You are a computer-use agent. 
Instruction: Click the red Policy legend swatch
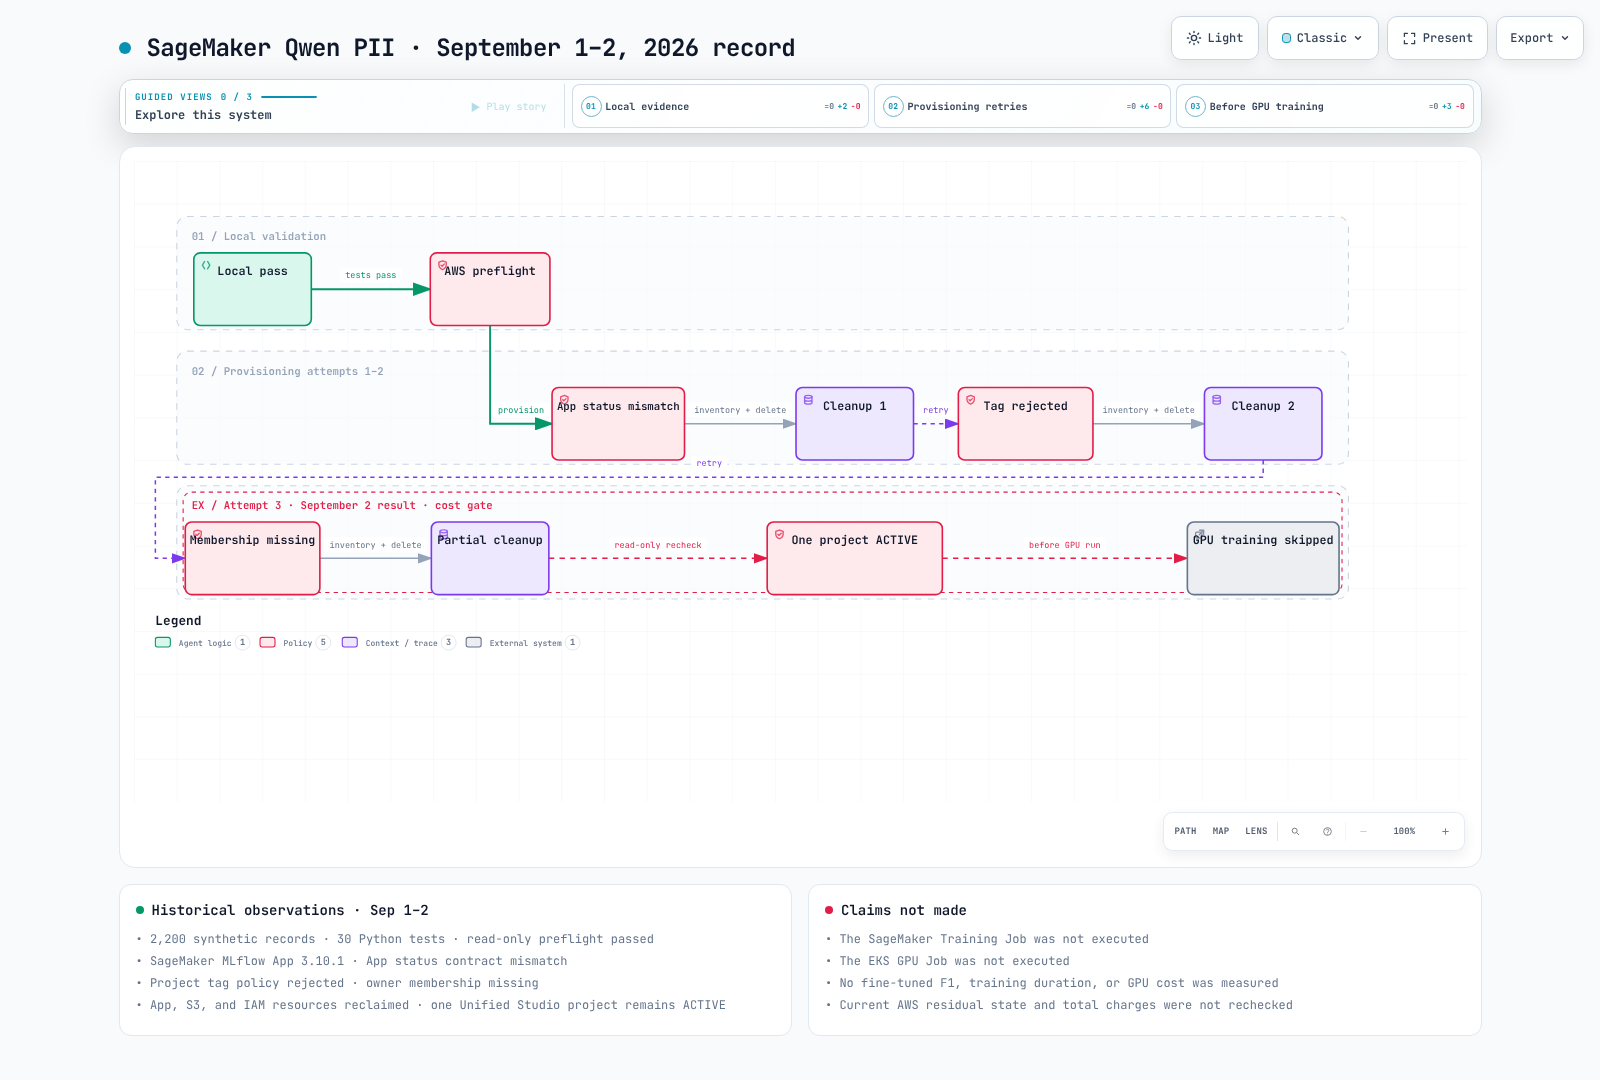(268, 643)
